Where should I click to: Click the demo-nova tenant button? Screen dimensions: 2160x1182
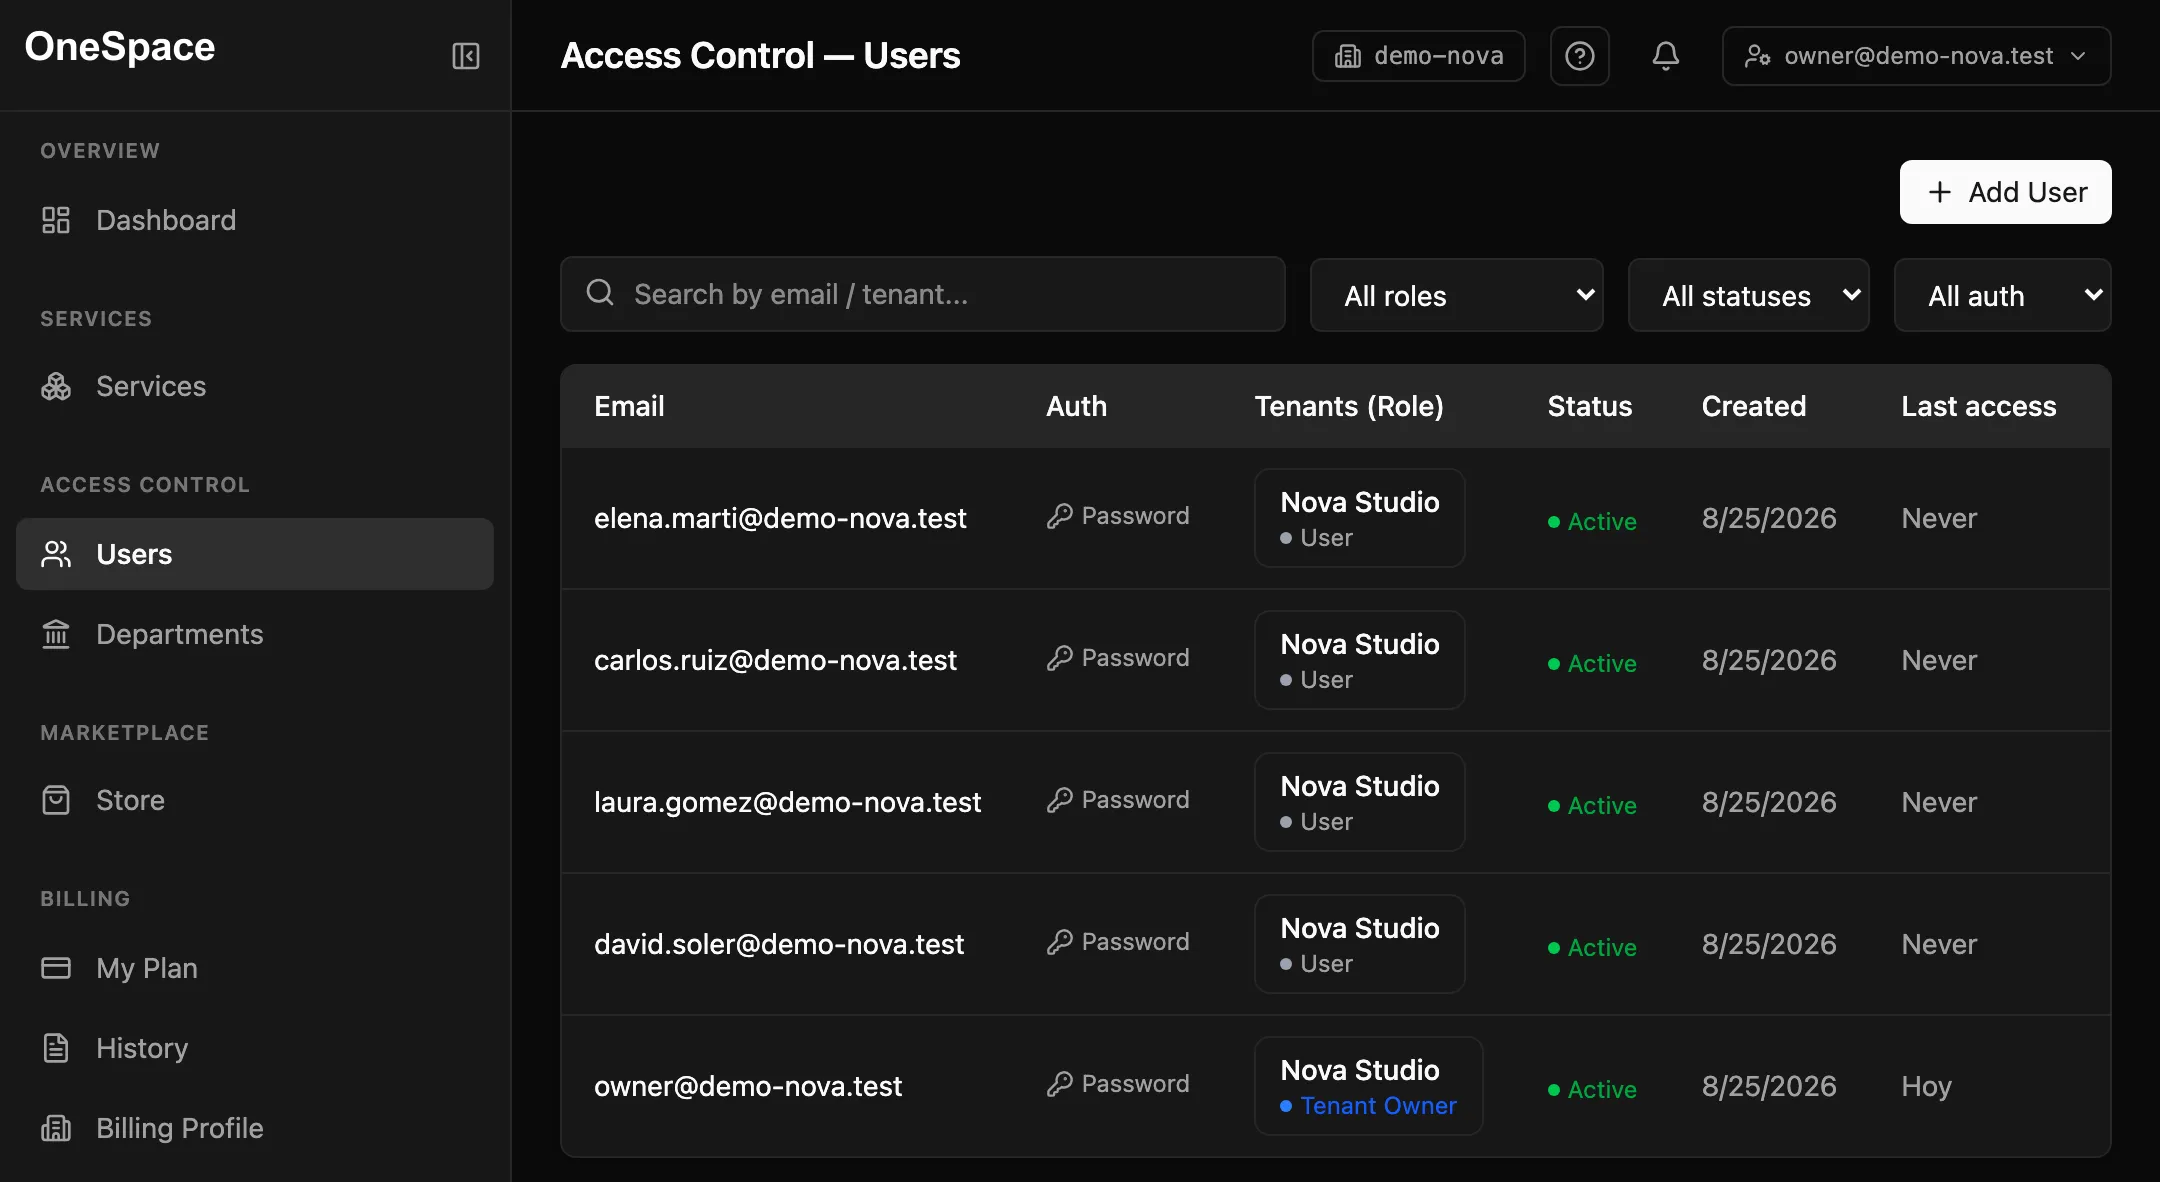click(1418, 56)
